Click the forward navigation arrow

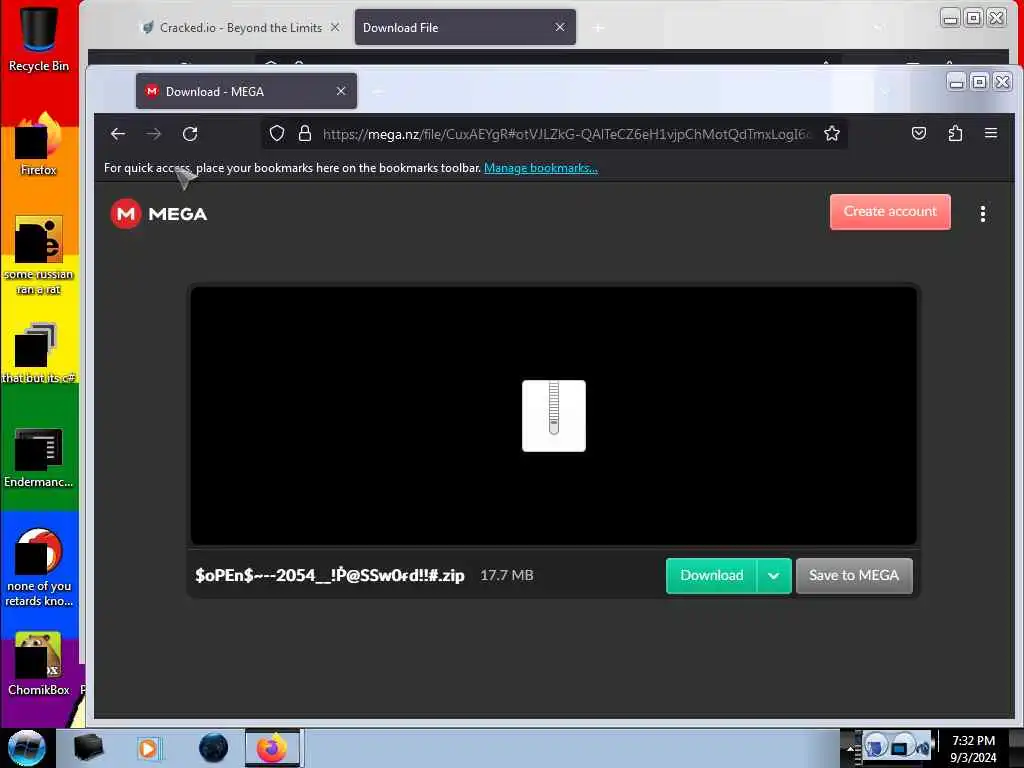[154, 134]
